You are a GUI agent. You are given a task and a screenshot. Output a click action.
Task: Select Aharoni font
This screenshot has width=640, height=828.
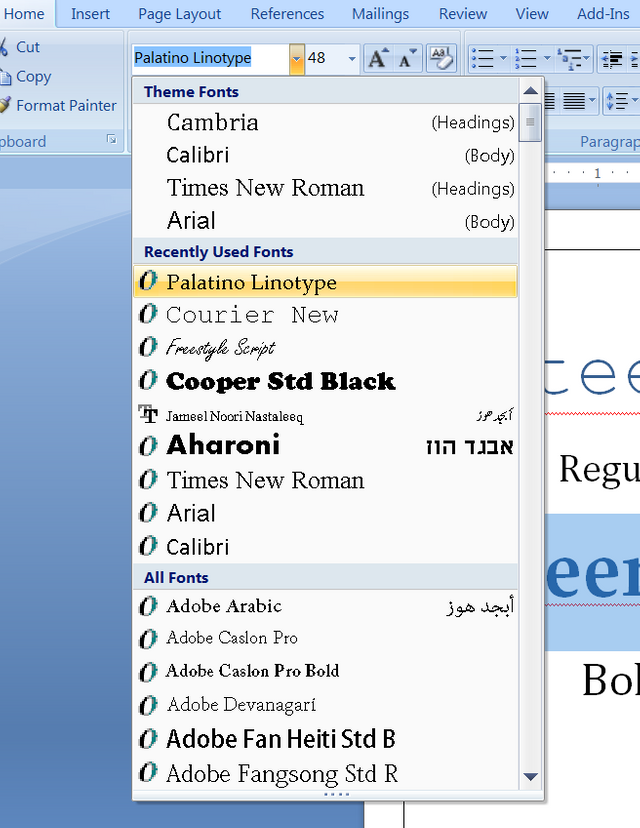pos(325,446)
